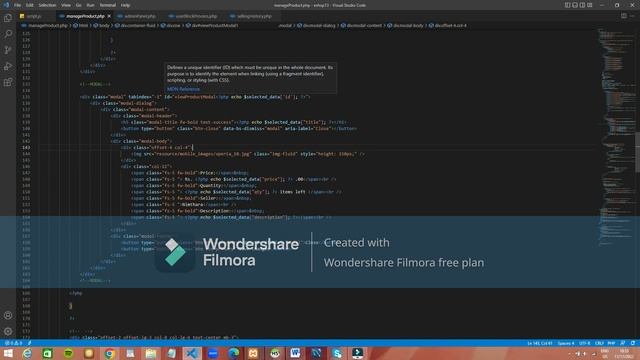Switch to the script.js tab
Image resolution: width=640 pixels, height=360 pixels.
[34, 16]
